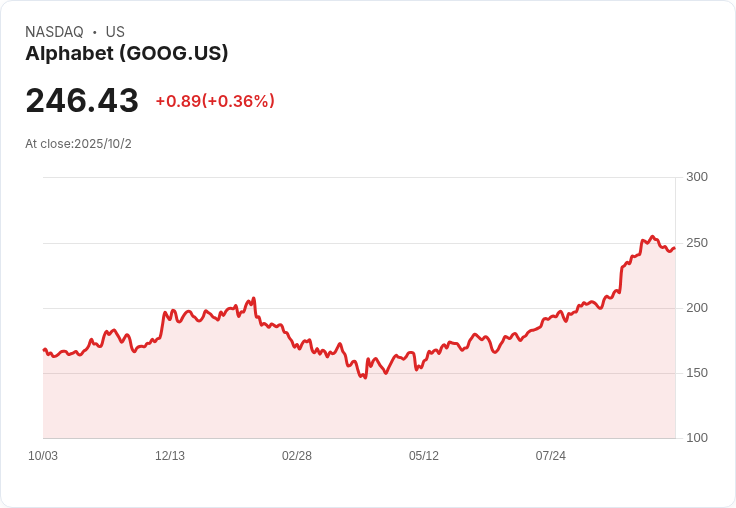Click the 02/28 x-axis date label
736x508 pixels.
point(297,456)
